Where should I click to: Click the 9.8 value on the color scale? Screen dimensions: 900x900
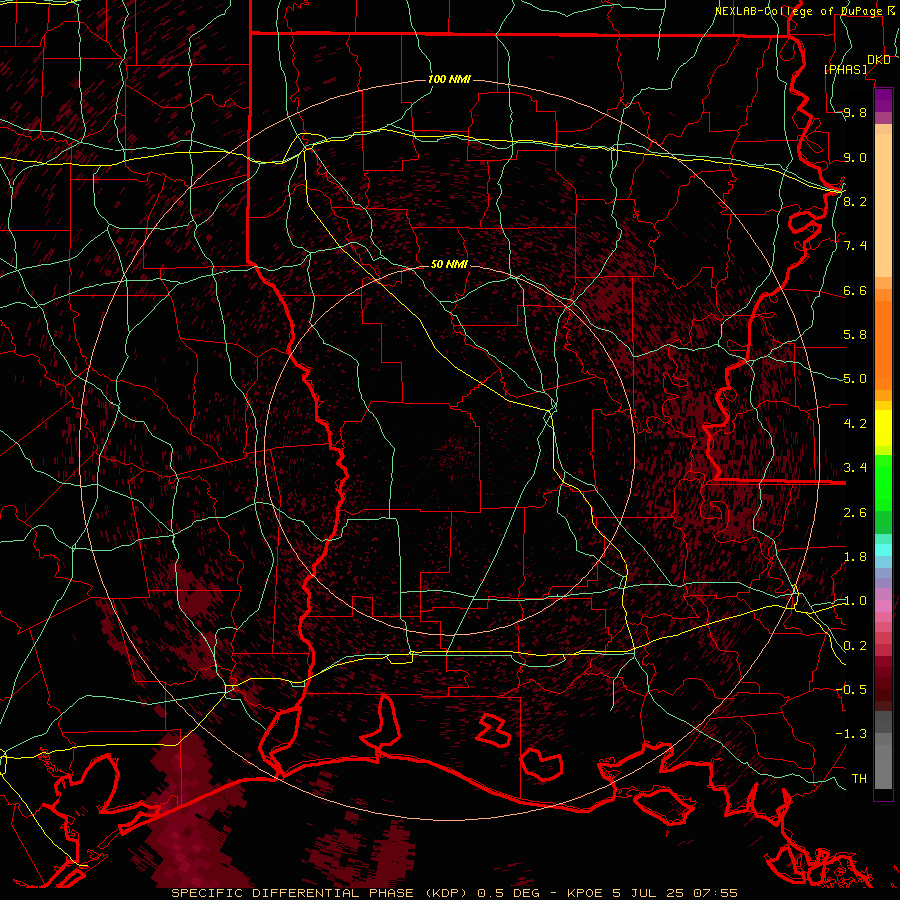855,113
